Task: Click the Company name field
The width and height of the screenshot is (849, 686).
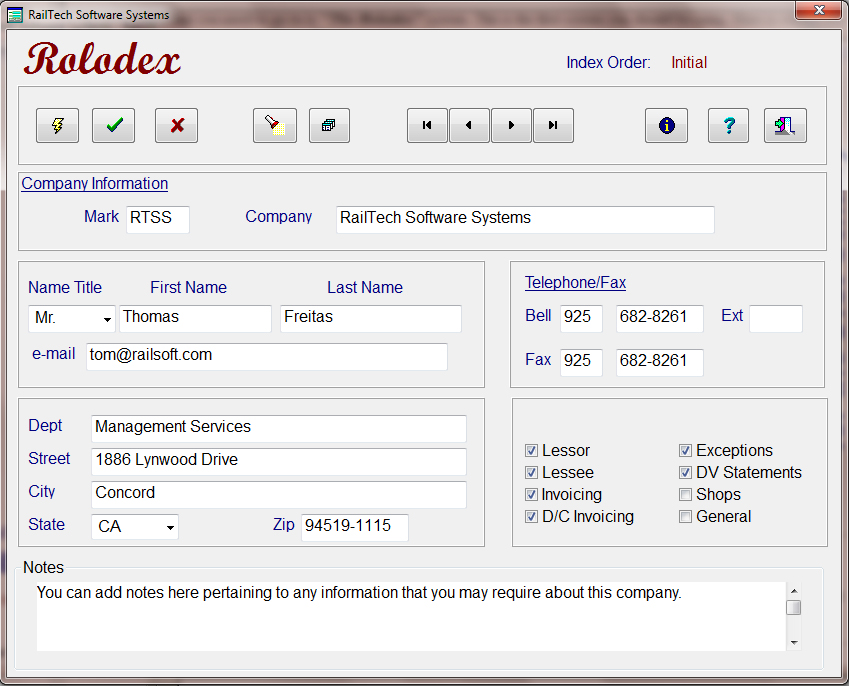Action: pos(525,219)
